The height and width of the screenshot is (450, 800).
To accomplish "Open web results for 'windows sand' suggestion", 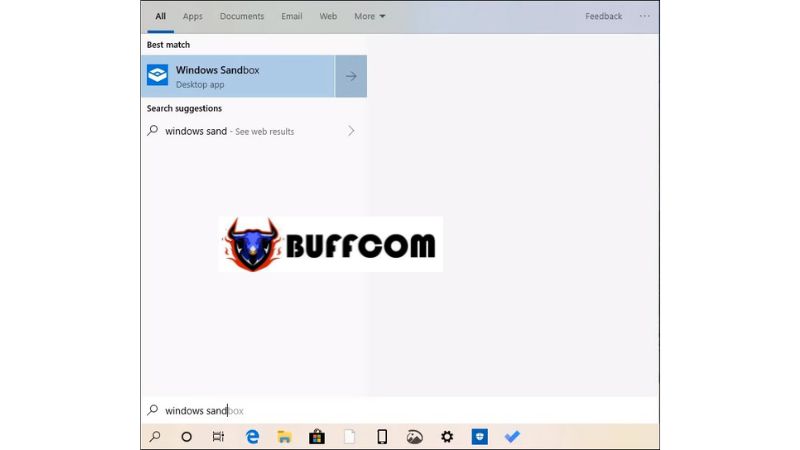I will pos(254,131).
